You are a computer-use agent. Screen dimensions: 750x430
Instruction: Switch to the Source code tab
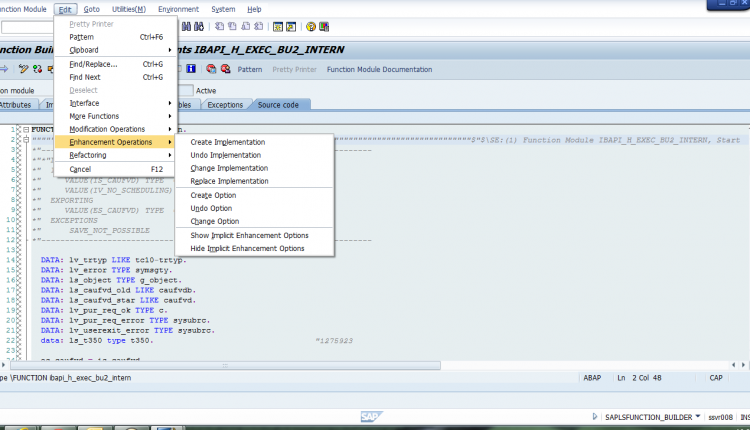click(278, 105)
